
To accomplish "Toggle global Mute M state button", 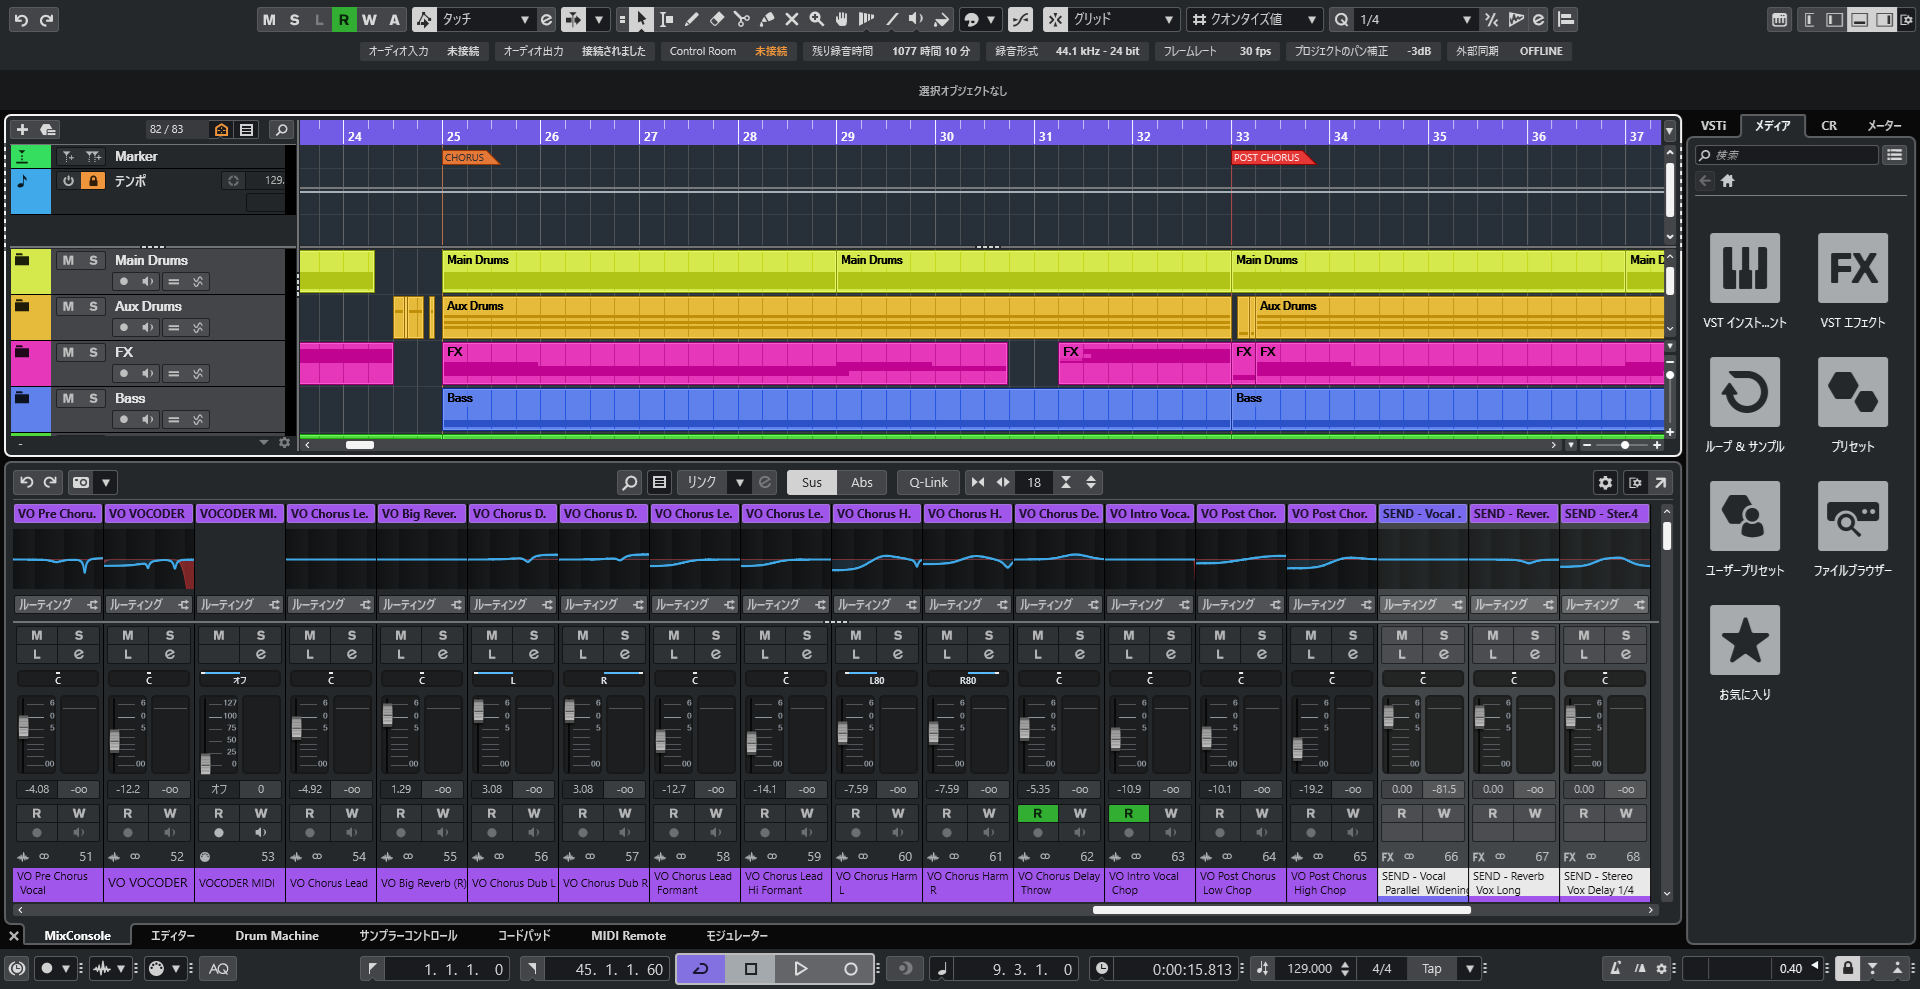I will (x=269, y=19).
